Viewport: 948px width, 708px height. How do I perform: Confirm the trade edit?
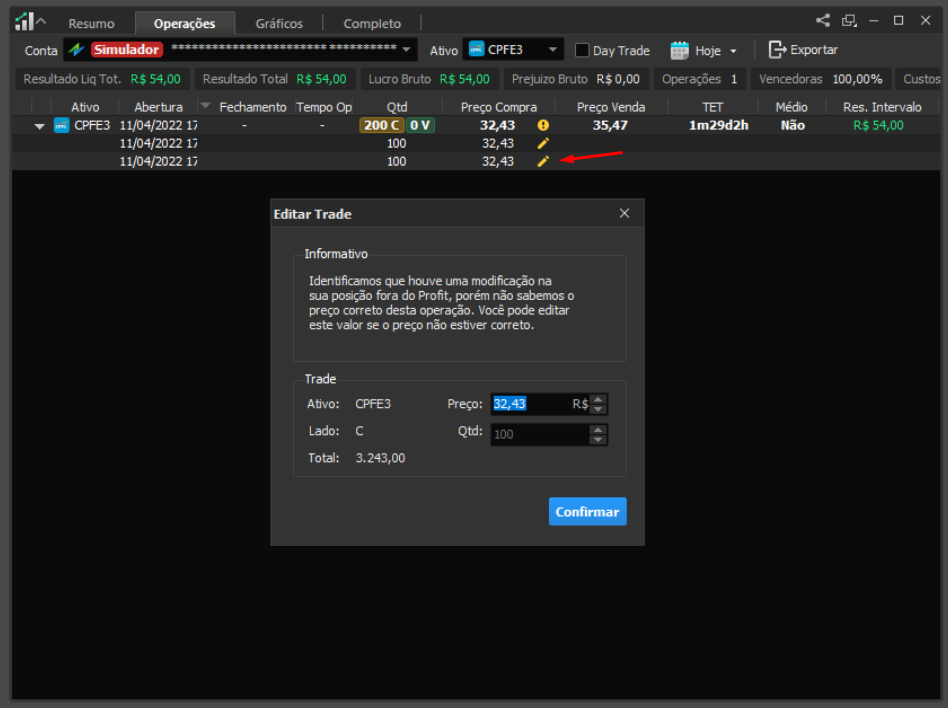(x=587, y=512)
